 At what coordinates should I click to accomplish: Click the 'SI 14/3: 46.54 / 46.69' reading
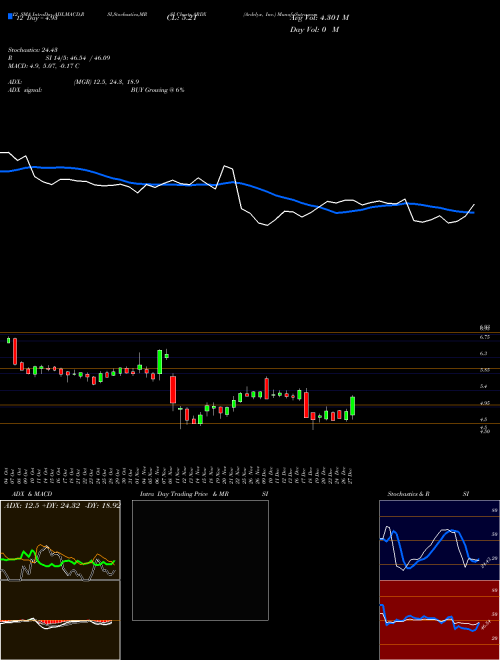(77, 58)
